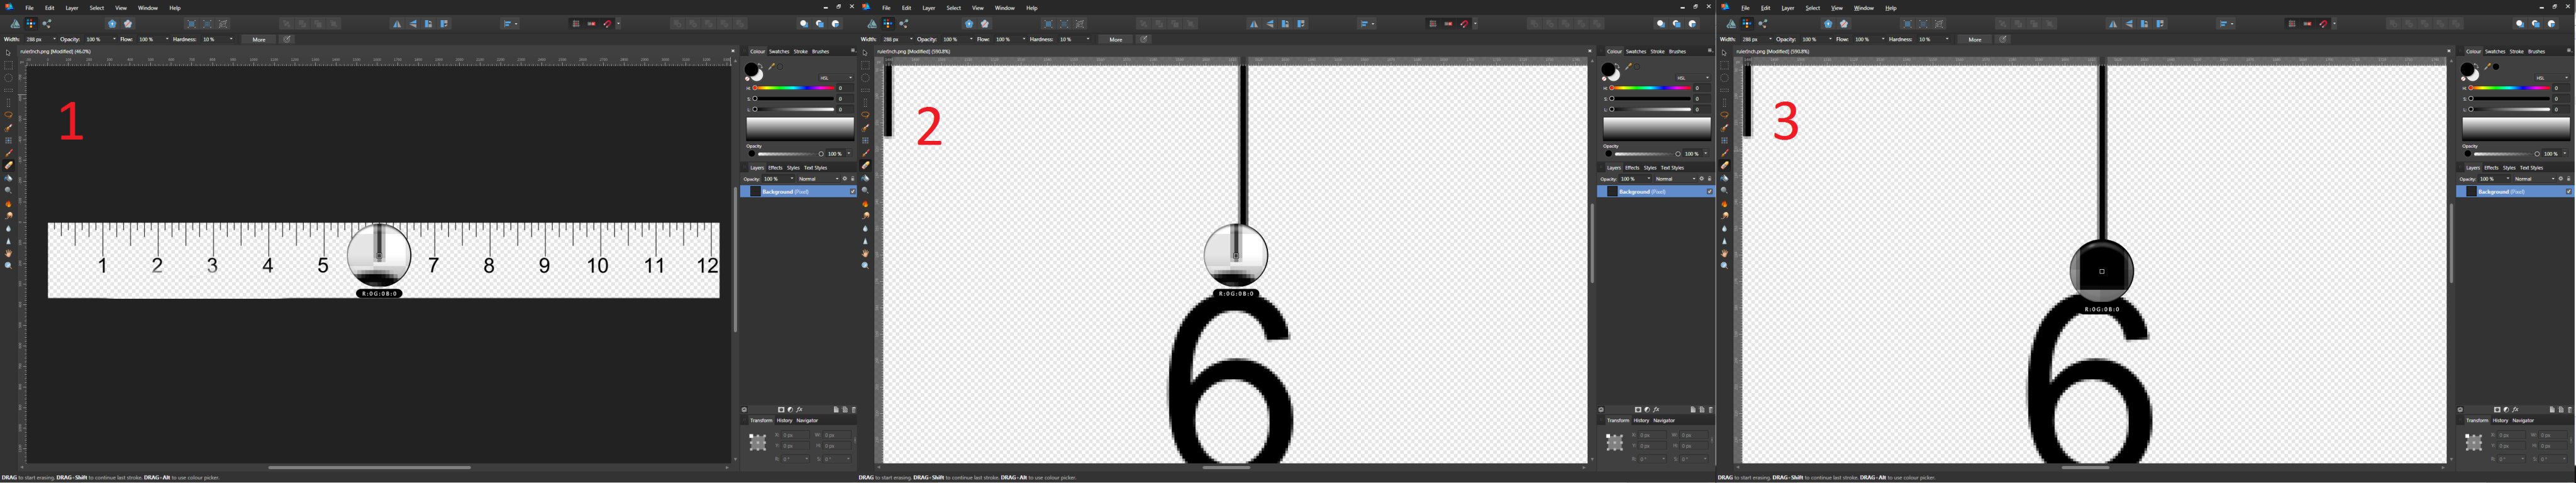Screen dimensions: 2576x483
Task: Click primary black colour swatch in the left window
Action: pyautogui.click(x=751, y=69)
